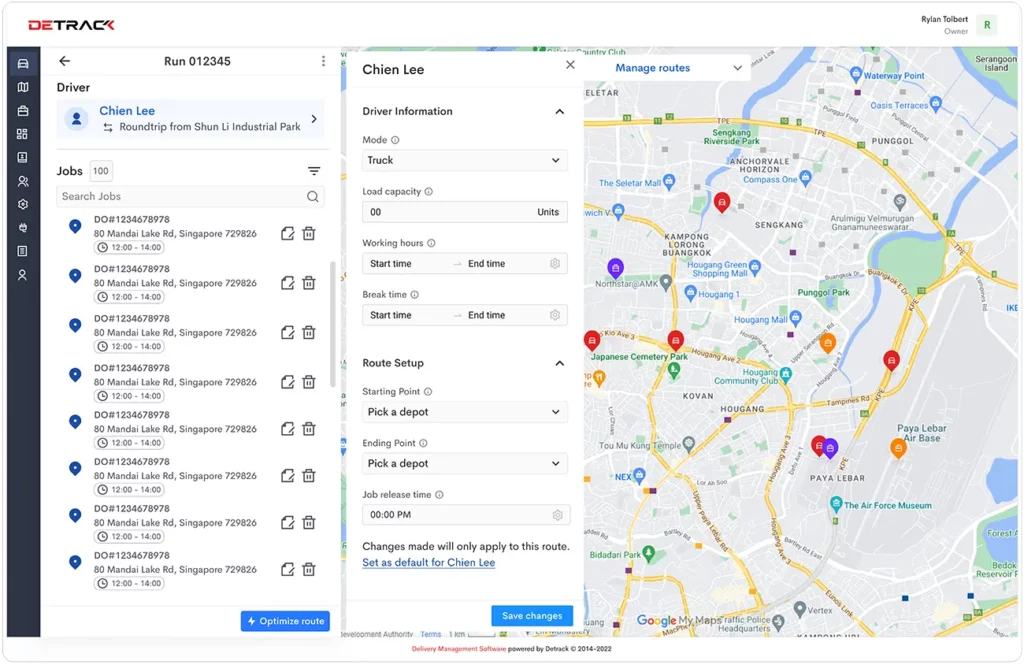Click Set as default for Chien Lee

click(x=428, y=562)
